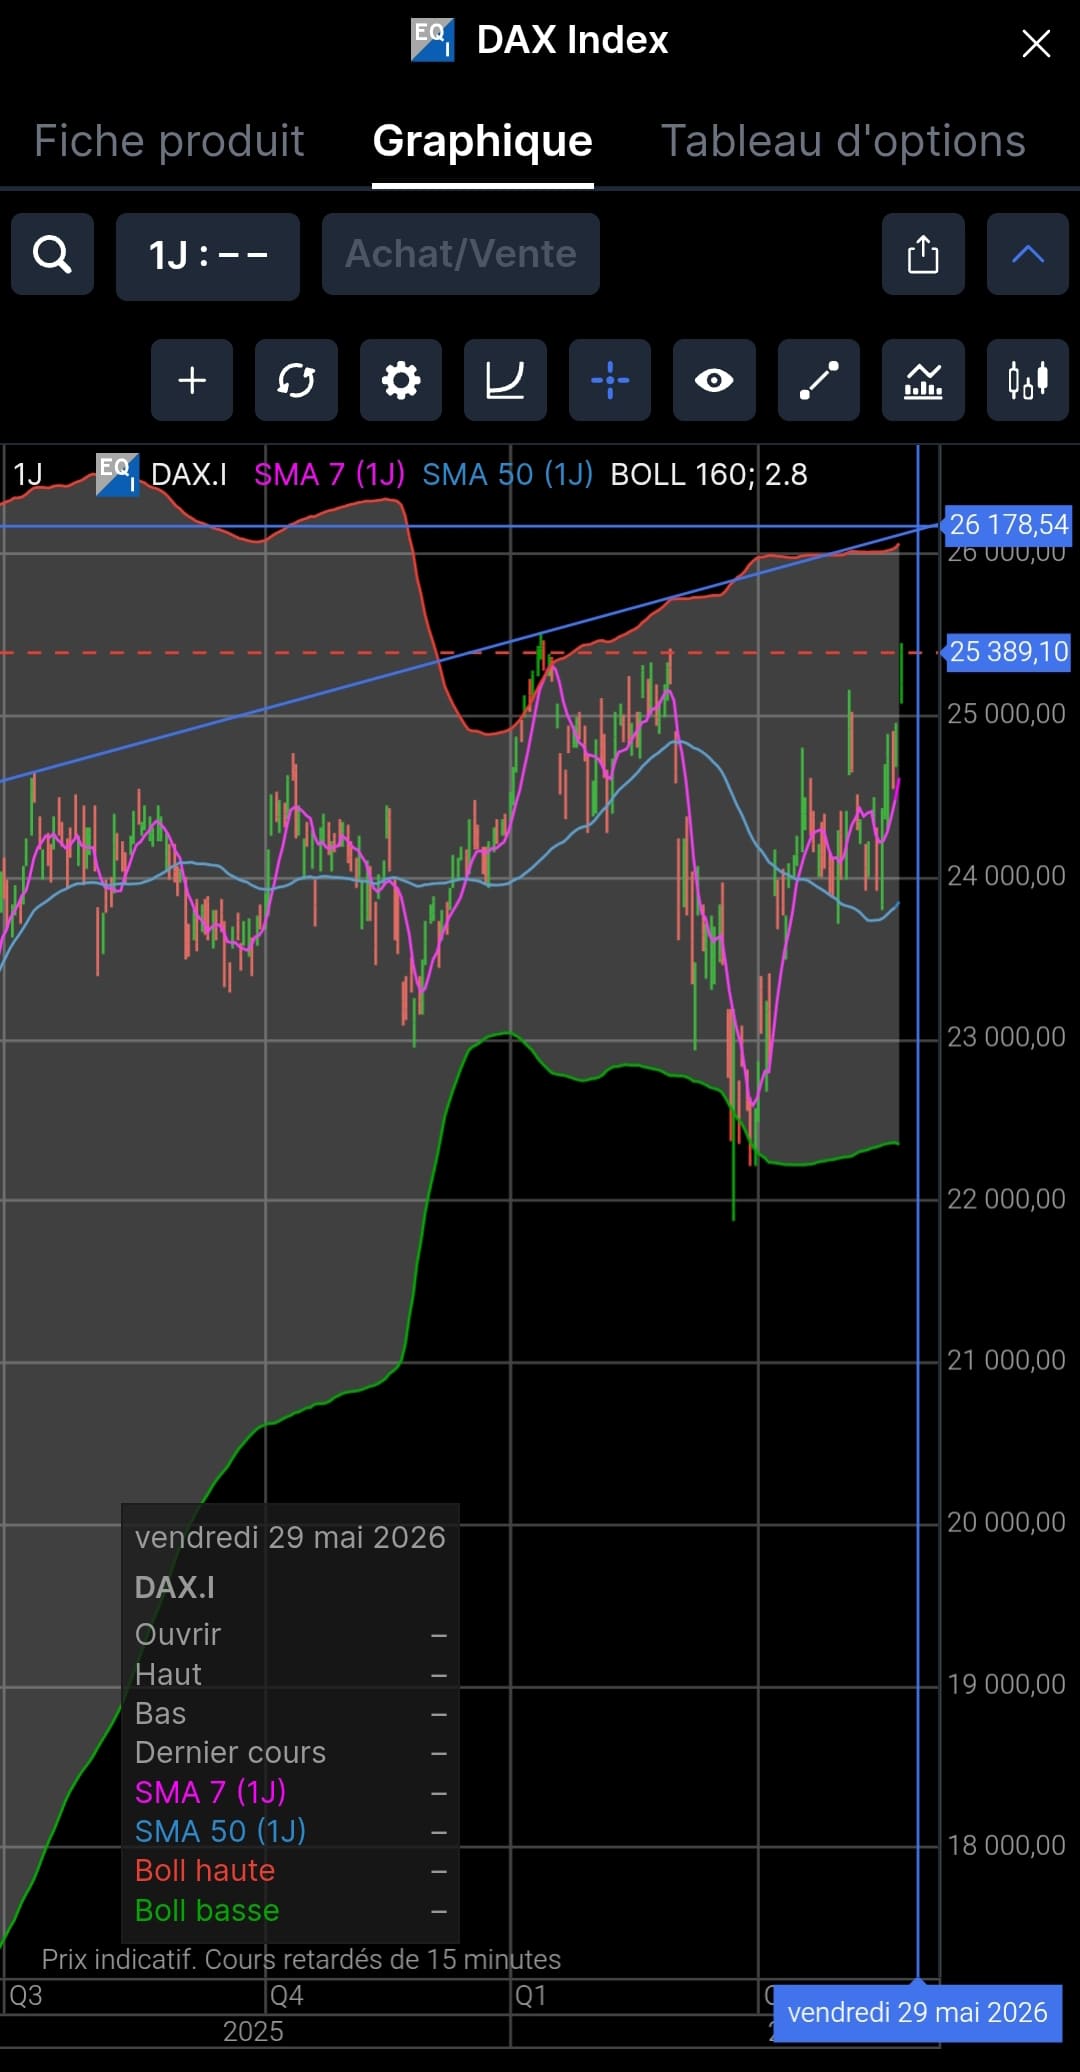Tap the Ouvrir tooltip row
Screen dimensions: 1080x2072
(x=290, y=1634)
